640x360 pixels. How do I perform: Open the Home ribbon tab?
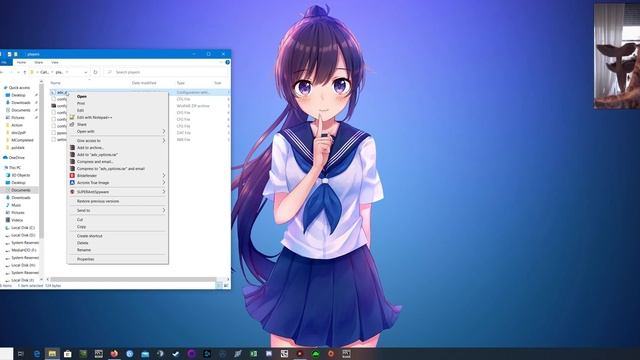[21, 62]
